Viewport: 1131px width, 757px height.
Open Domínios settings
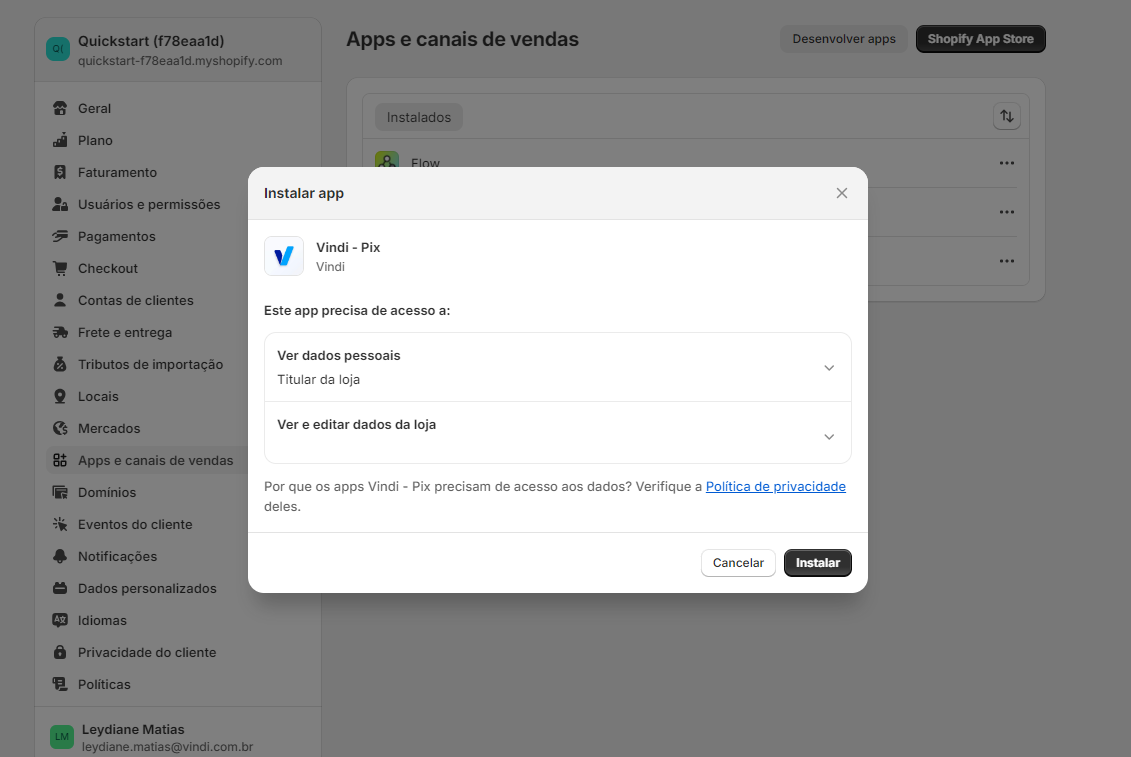point(107,492)
